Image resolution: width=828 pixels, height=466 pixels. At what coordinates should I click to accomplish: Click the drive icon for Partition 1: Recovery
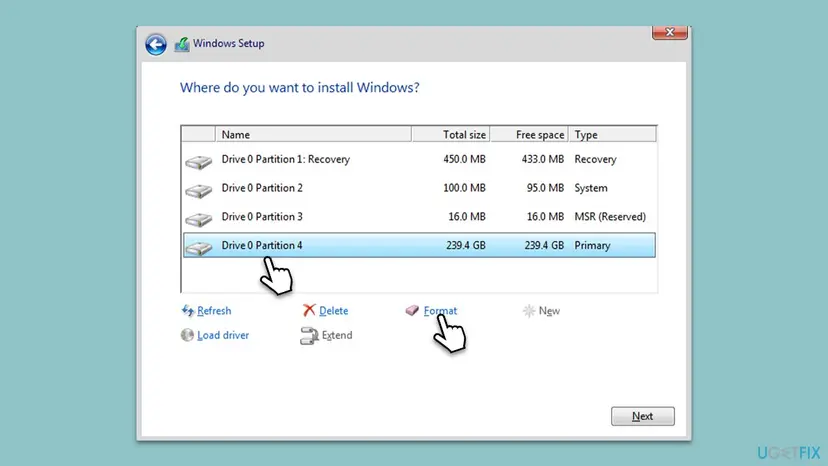(199, 162)
